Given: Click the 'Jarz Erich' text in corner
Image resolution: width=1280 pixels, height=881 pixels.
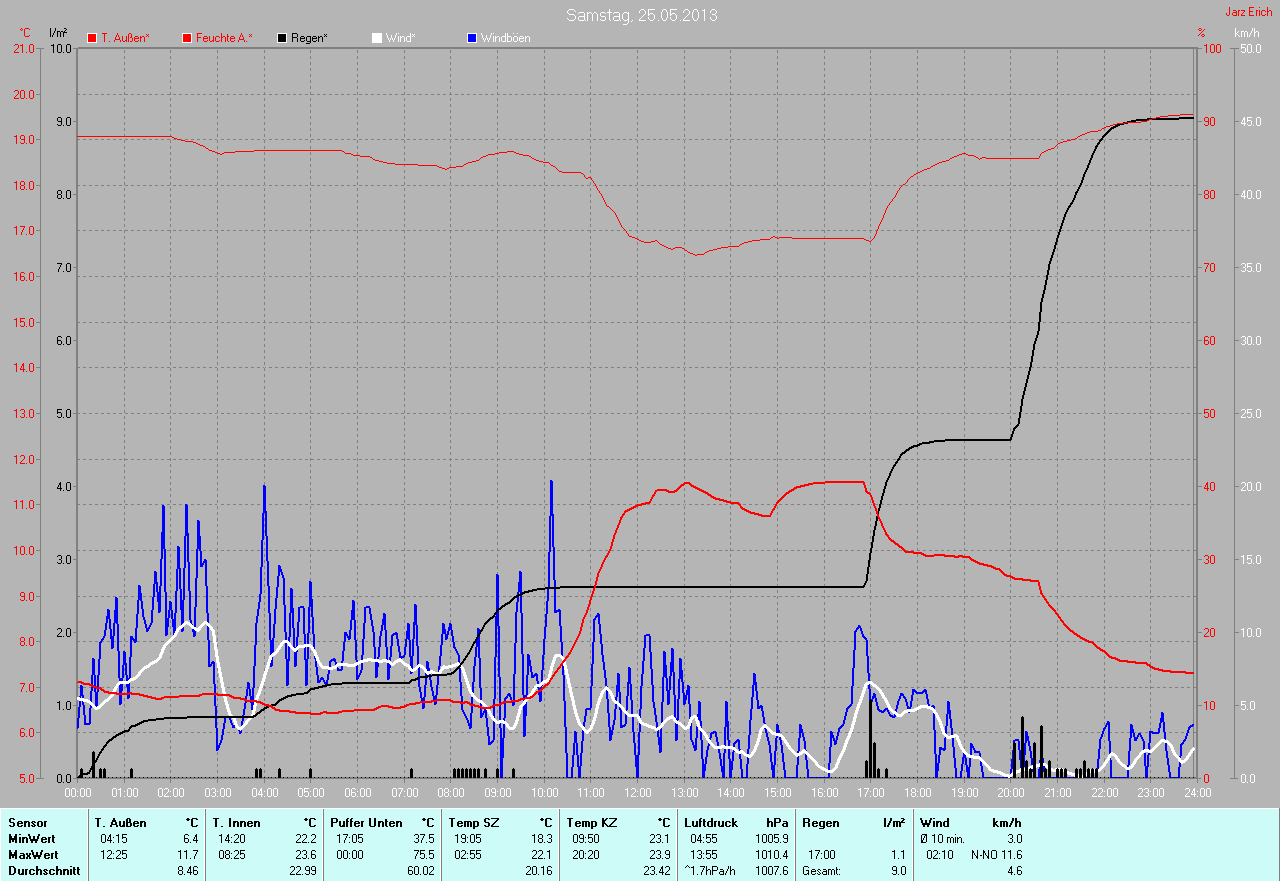Looking at the screenshot, I should [1249, 12].
